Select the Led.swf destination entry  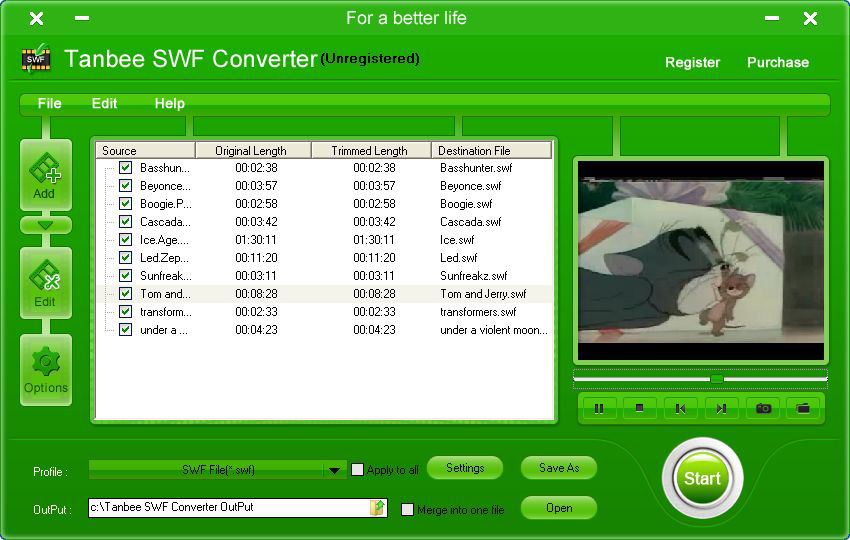coord(459,258)
